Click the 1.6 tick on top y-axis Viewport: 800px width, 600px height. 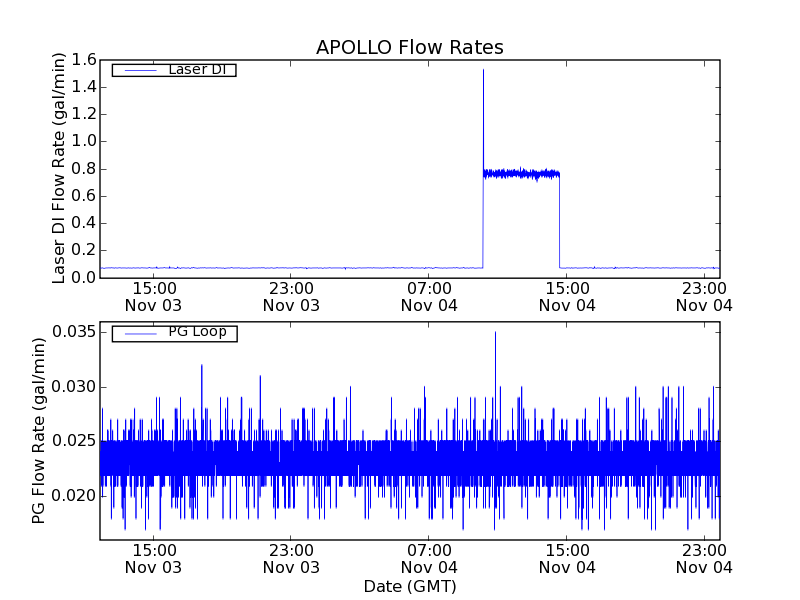[x=83, y=60]
